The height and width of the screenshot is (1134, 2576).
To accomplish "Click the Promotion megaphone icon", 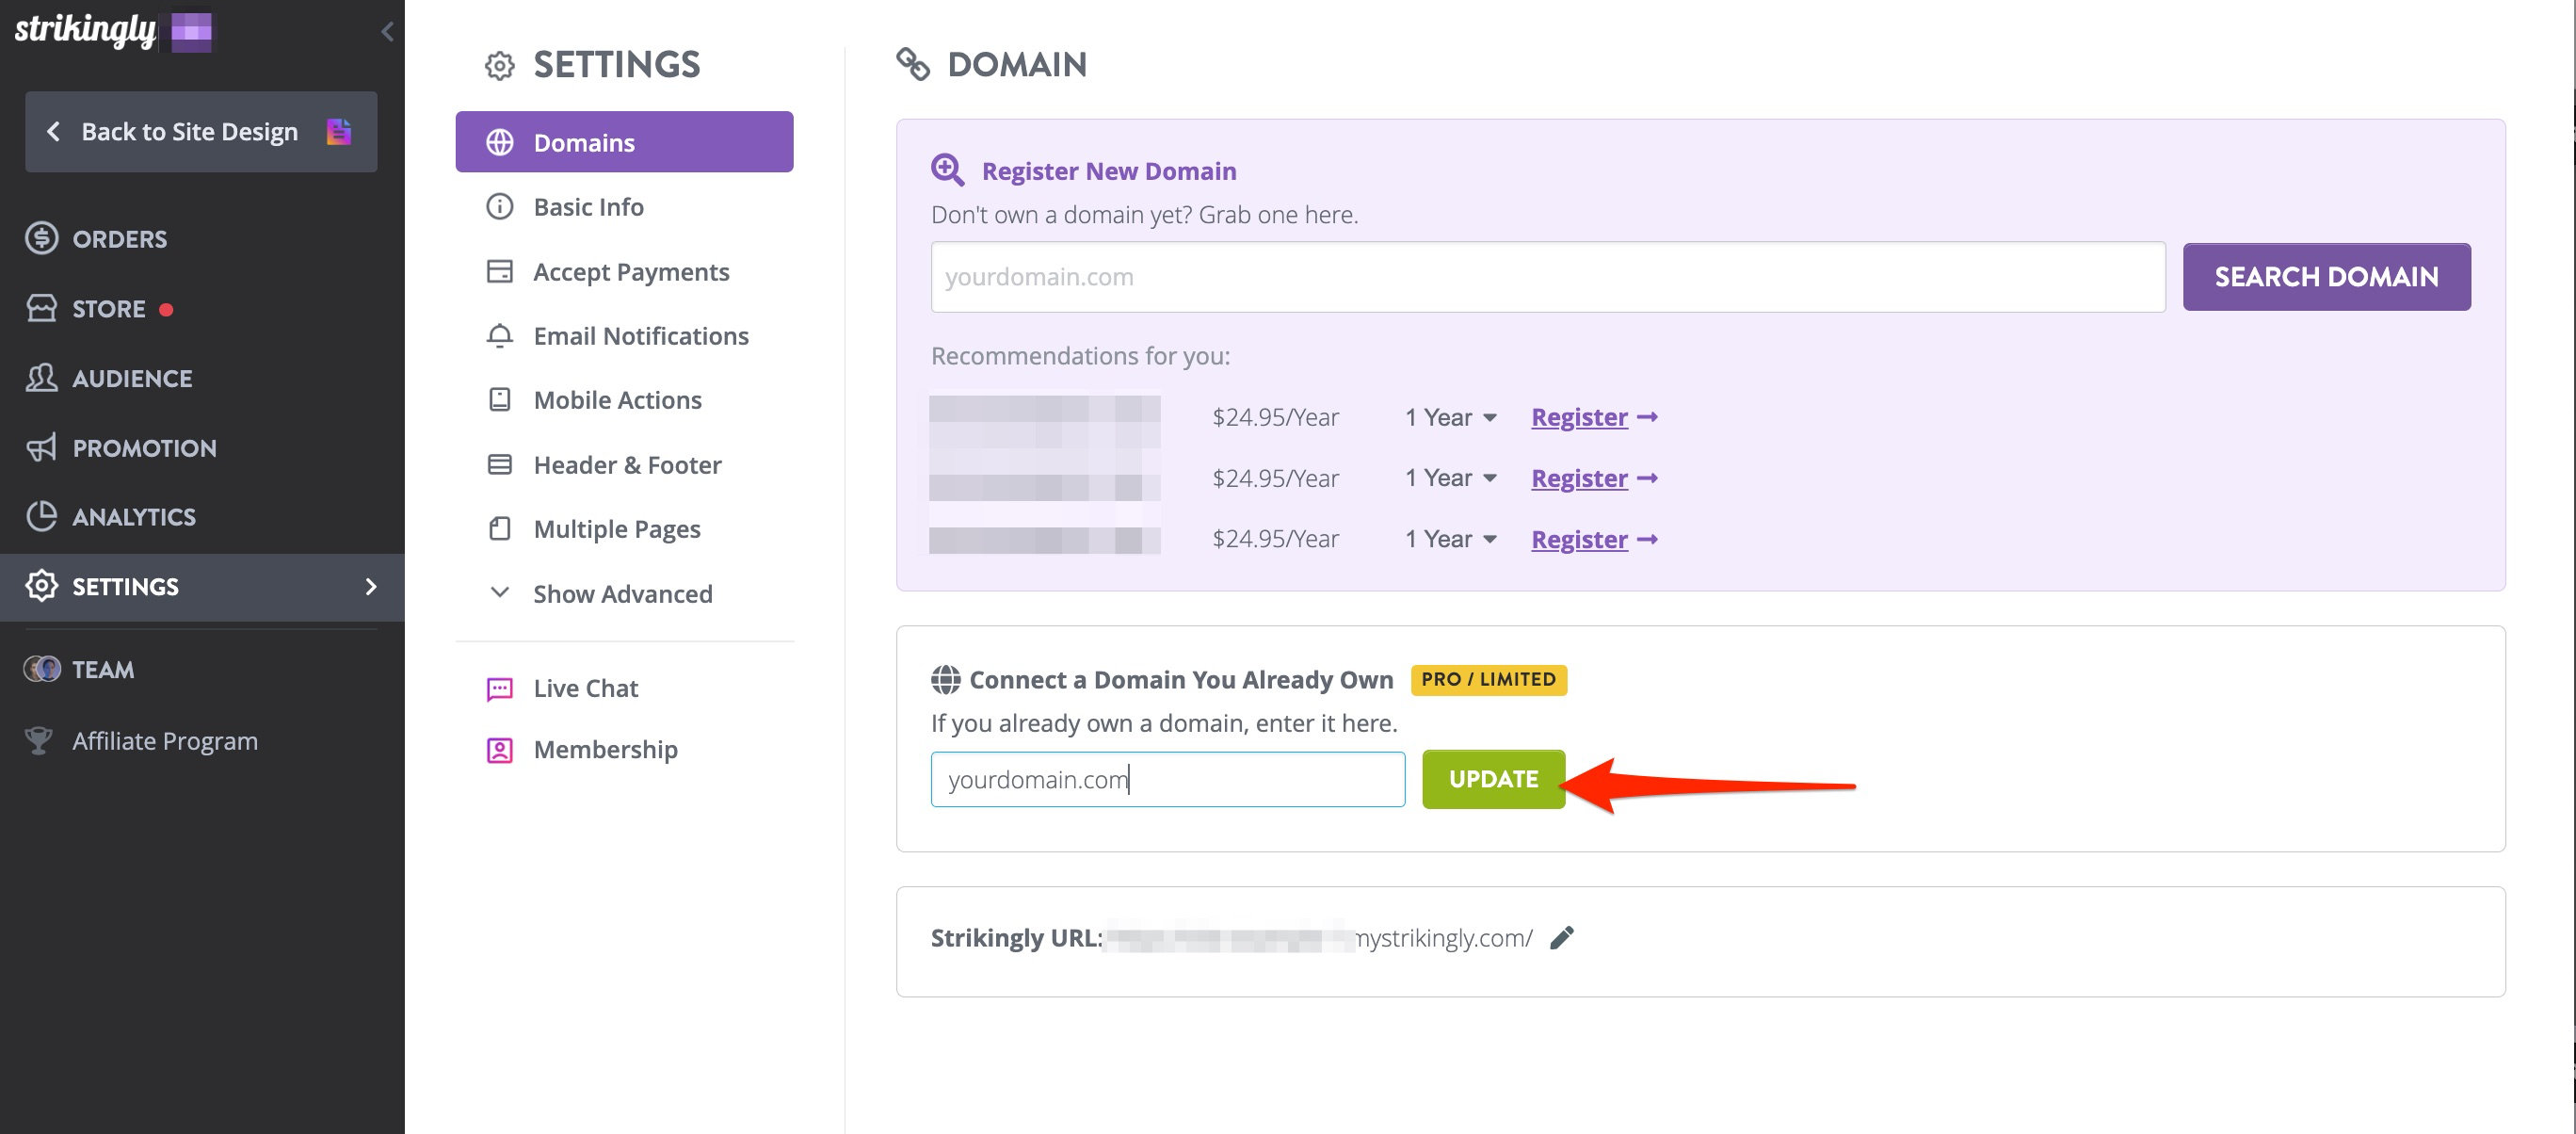I will click(42, 447).
